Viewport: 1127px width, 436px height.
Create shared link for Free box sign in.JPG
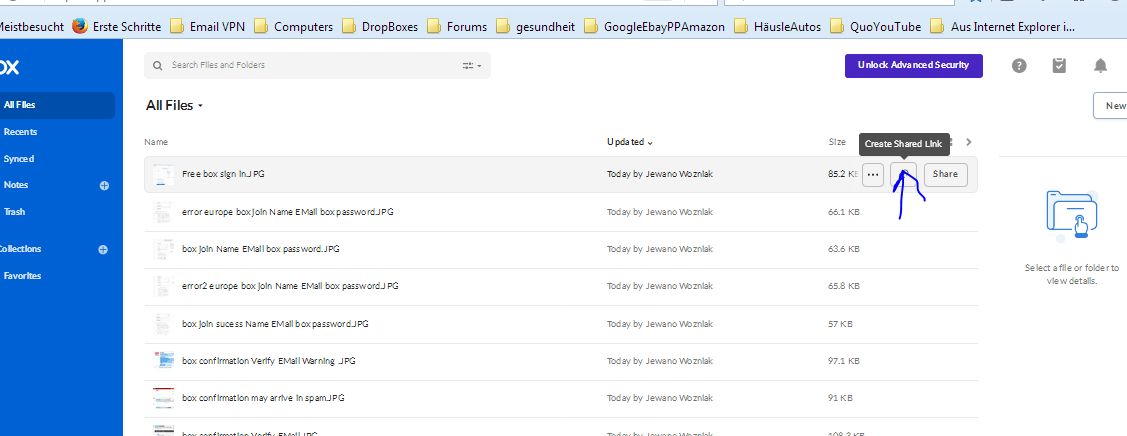tap(903, 175)
